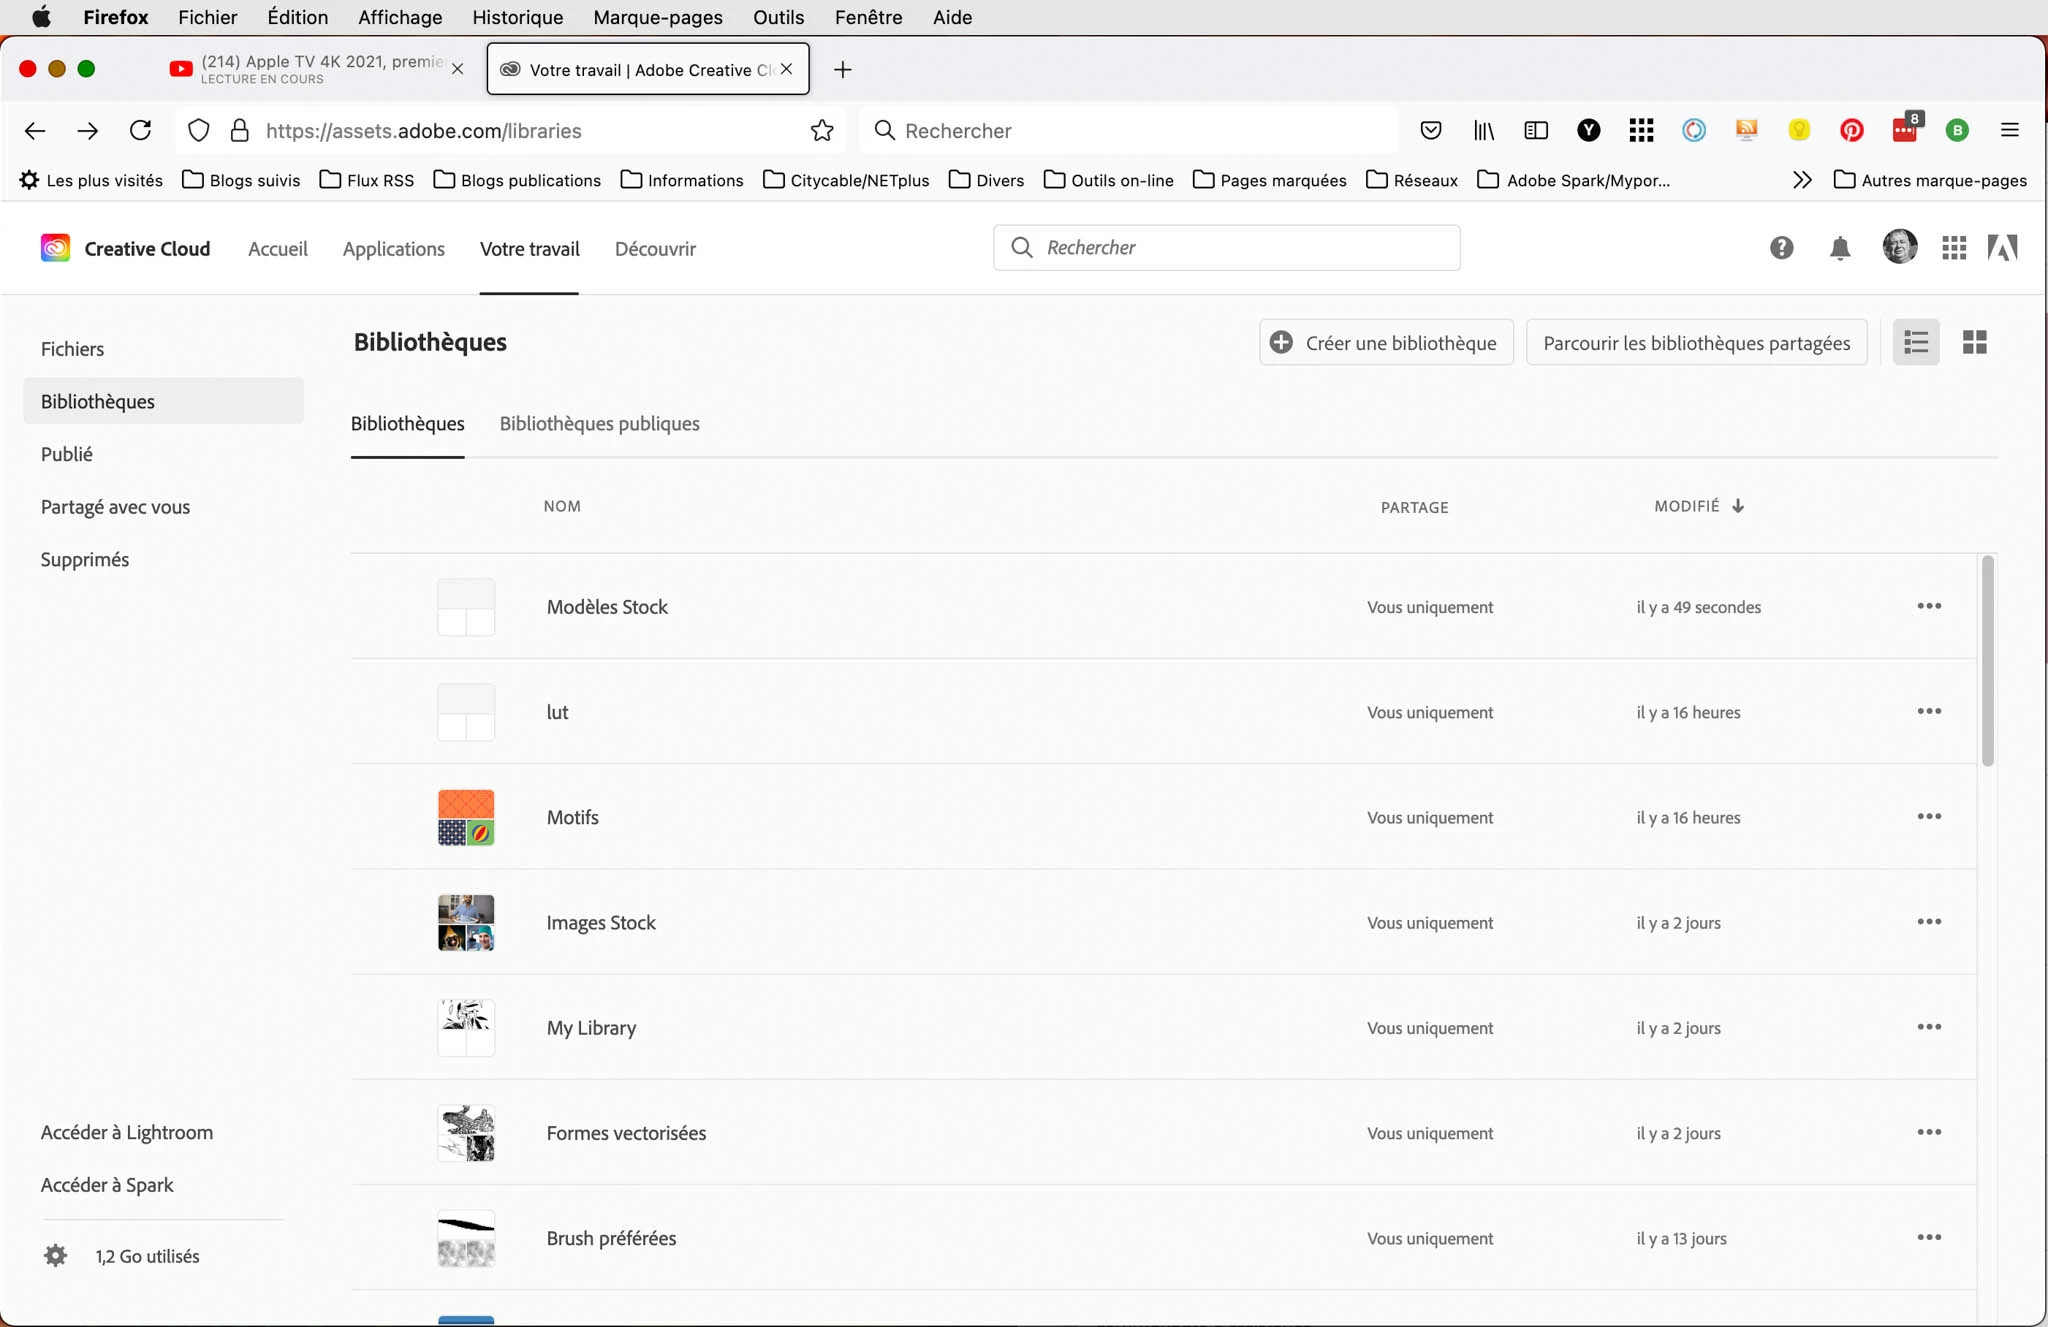Open the notifications bell icon
The image size is (2048, 1327).
(x=1839, y=248)
